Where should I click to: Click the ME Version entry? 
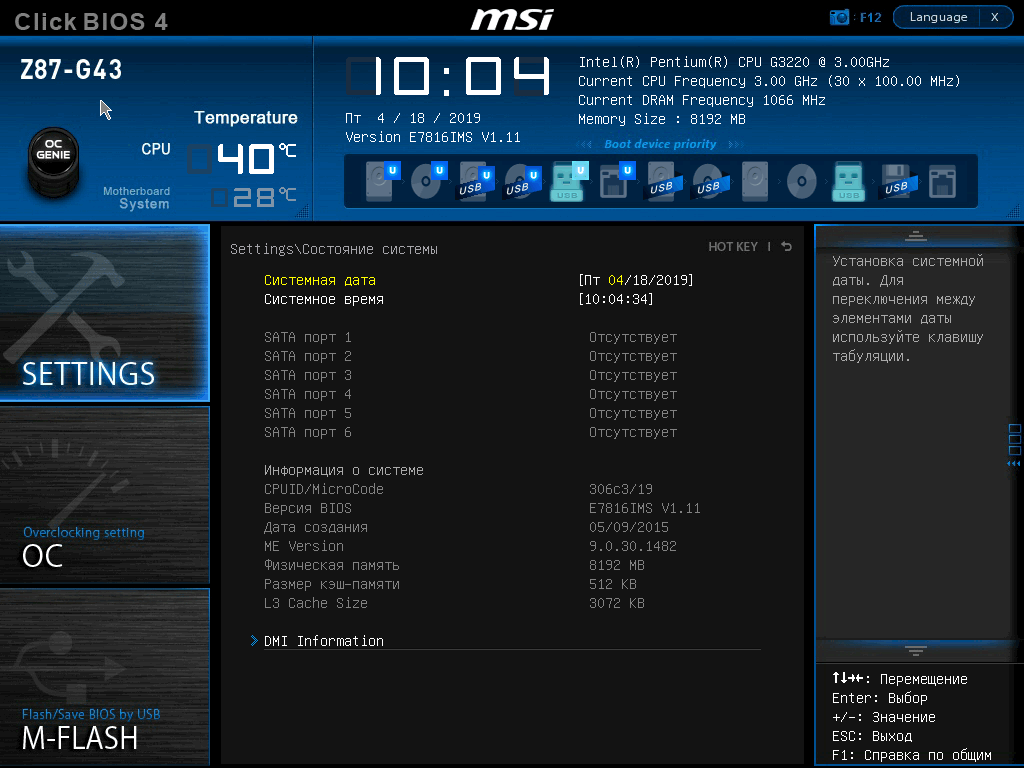tap(470, 546)
